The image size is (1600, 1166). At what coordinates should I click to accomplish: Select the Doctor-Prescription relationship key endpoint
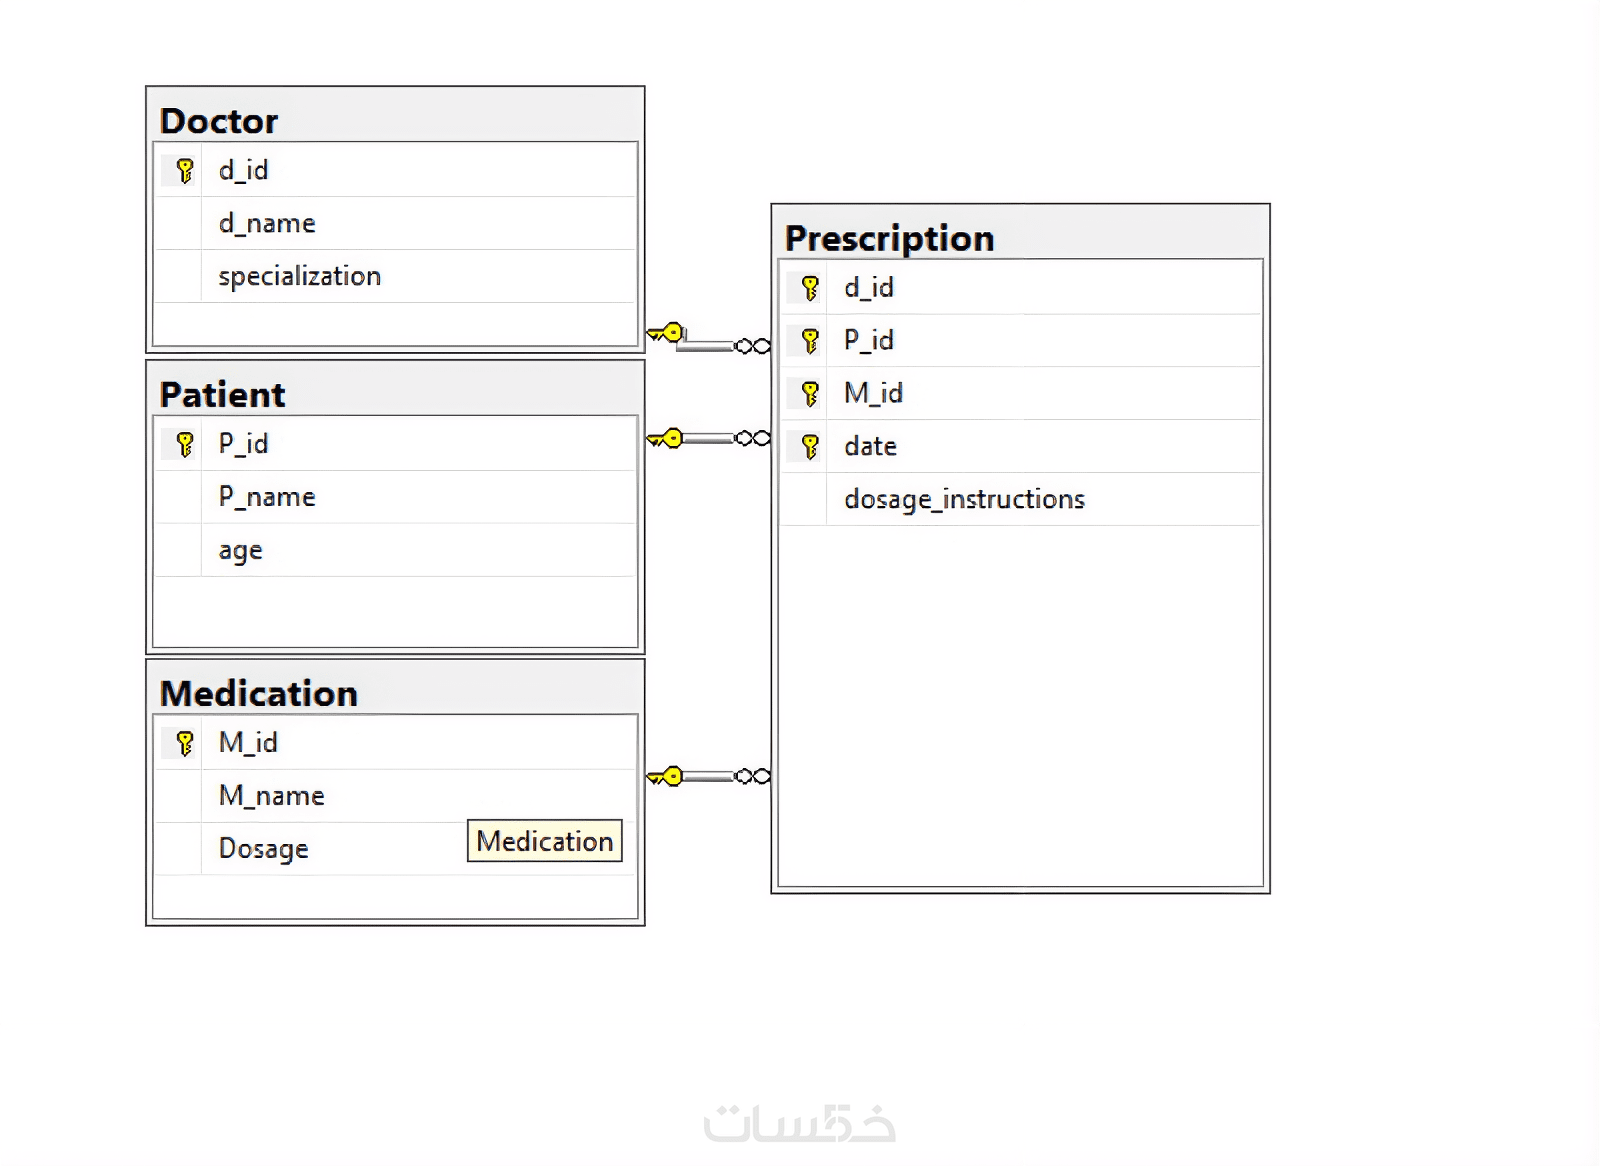[667, 333]
